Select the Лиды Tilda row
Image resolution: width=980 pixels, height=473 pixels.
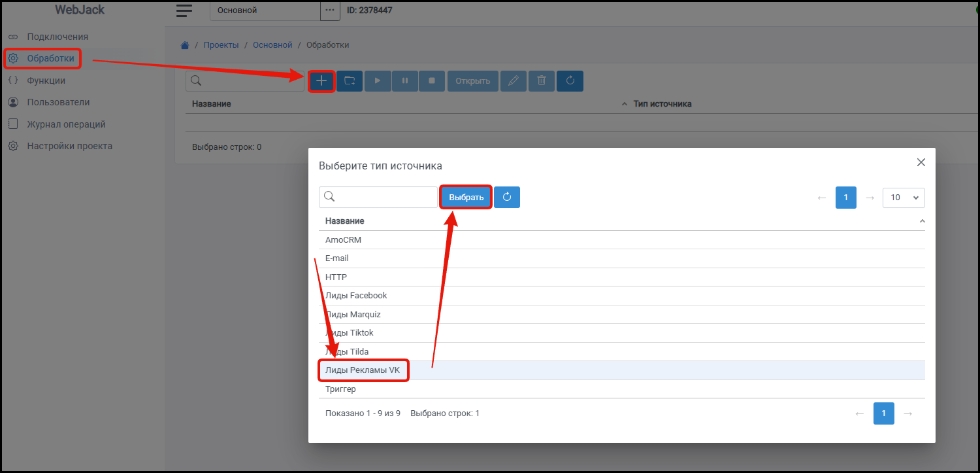pos(622,352)
